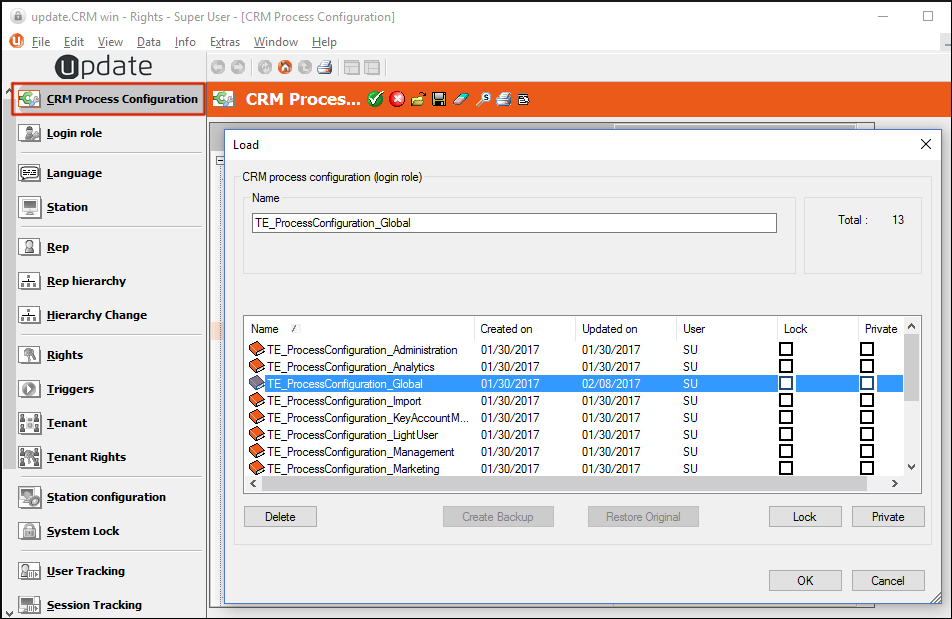The height and width of the screenshot is (619, 952).
Task: Tick Private checkbox for TE_ProcessConfiguration_Administration
Action: pos(867,349)
